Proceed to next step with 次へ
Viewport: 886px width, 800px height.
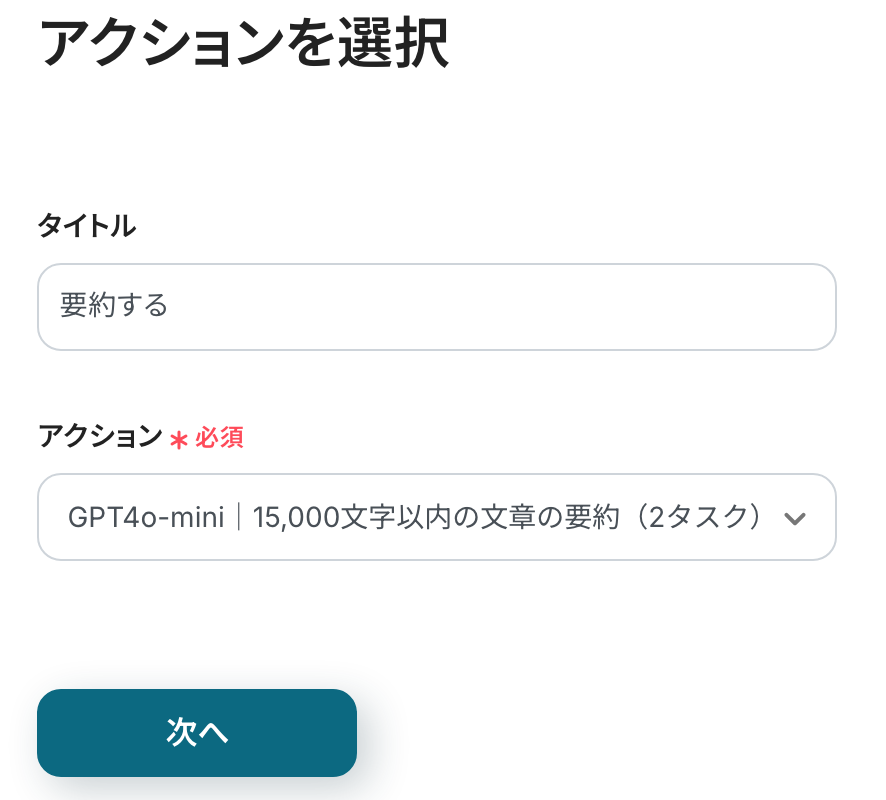click(197, 733)
